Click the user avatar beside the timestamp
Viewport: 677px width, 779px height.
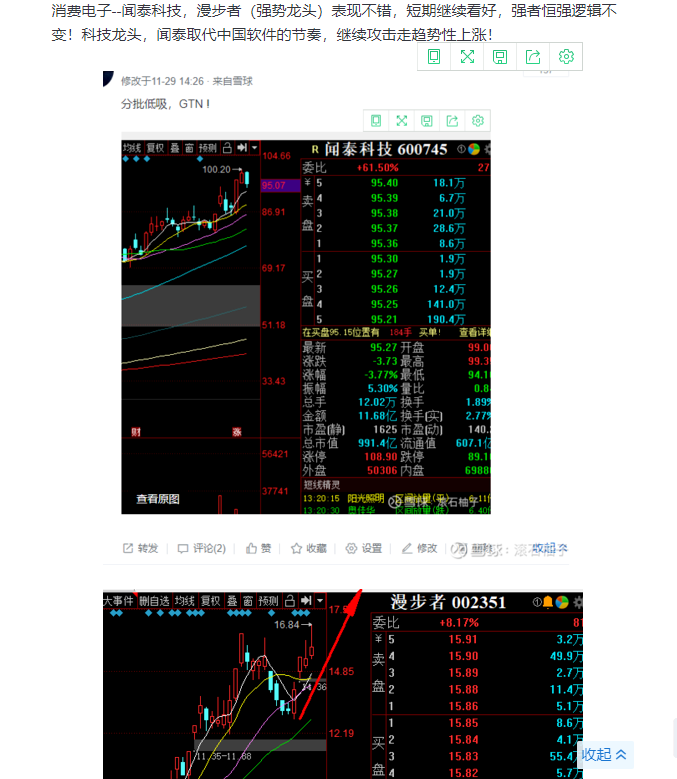(x=108, y=79)
